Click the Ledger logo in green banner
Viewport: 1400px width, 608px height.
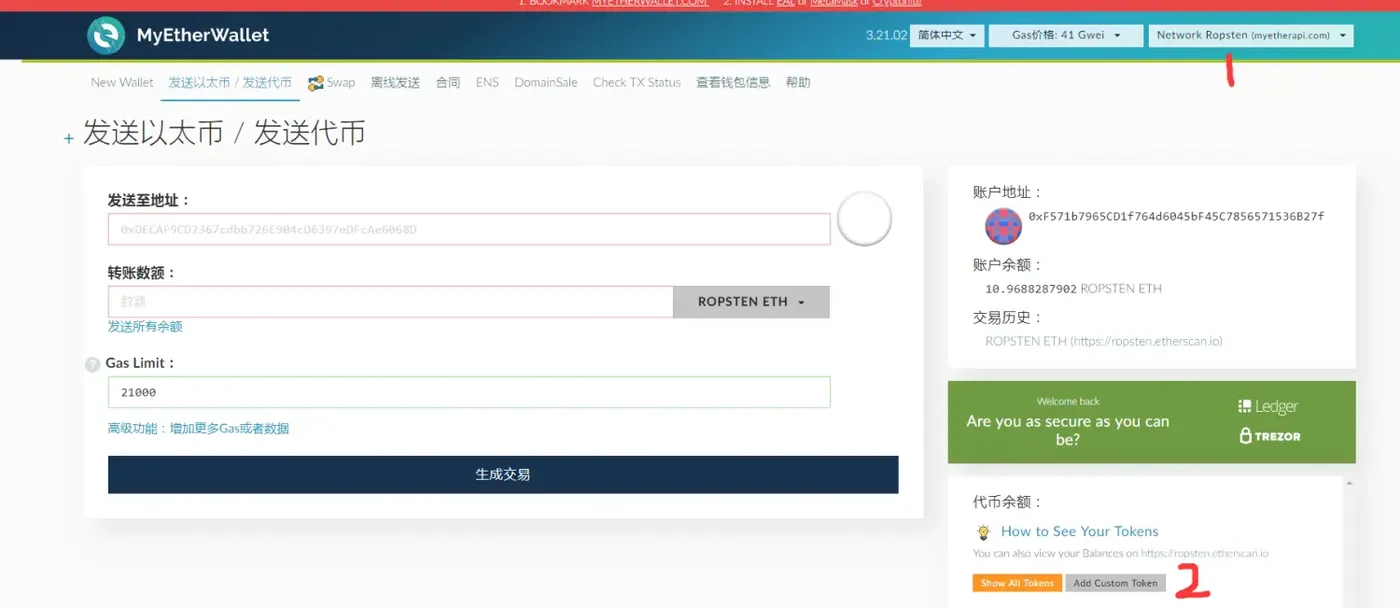(1268, 406)
